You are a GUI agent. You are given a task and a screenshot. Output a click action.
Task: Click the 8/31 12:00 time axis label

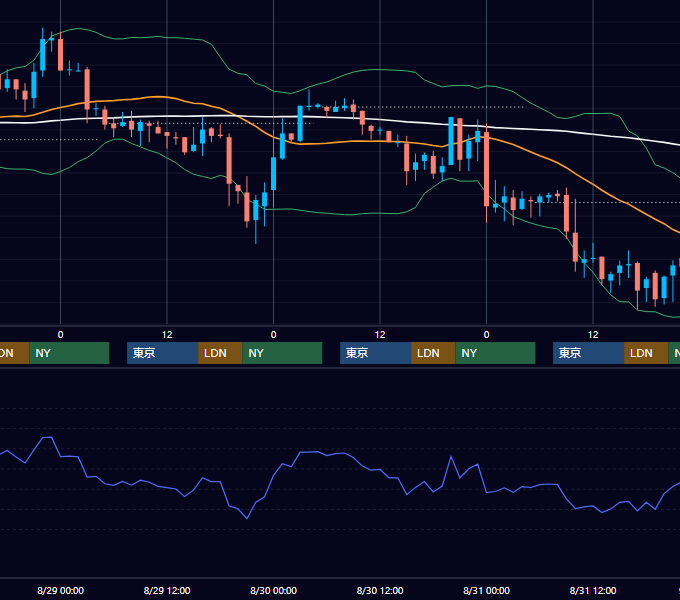tap(593, 590)
